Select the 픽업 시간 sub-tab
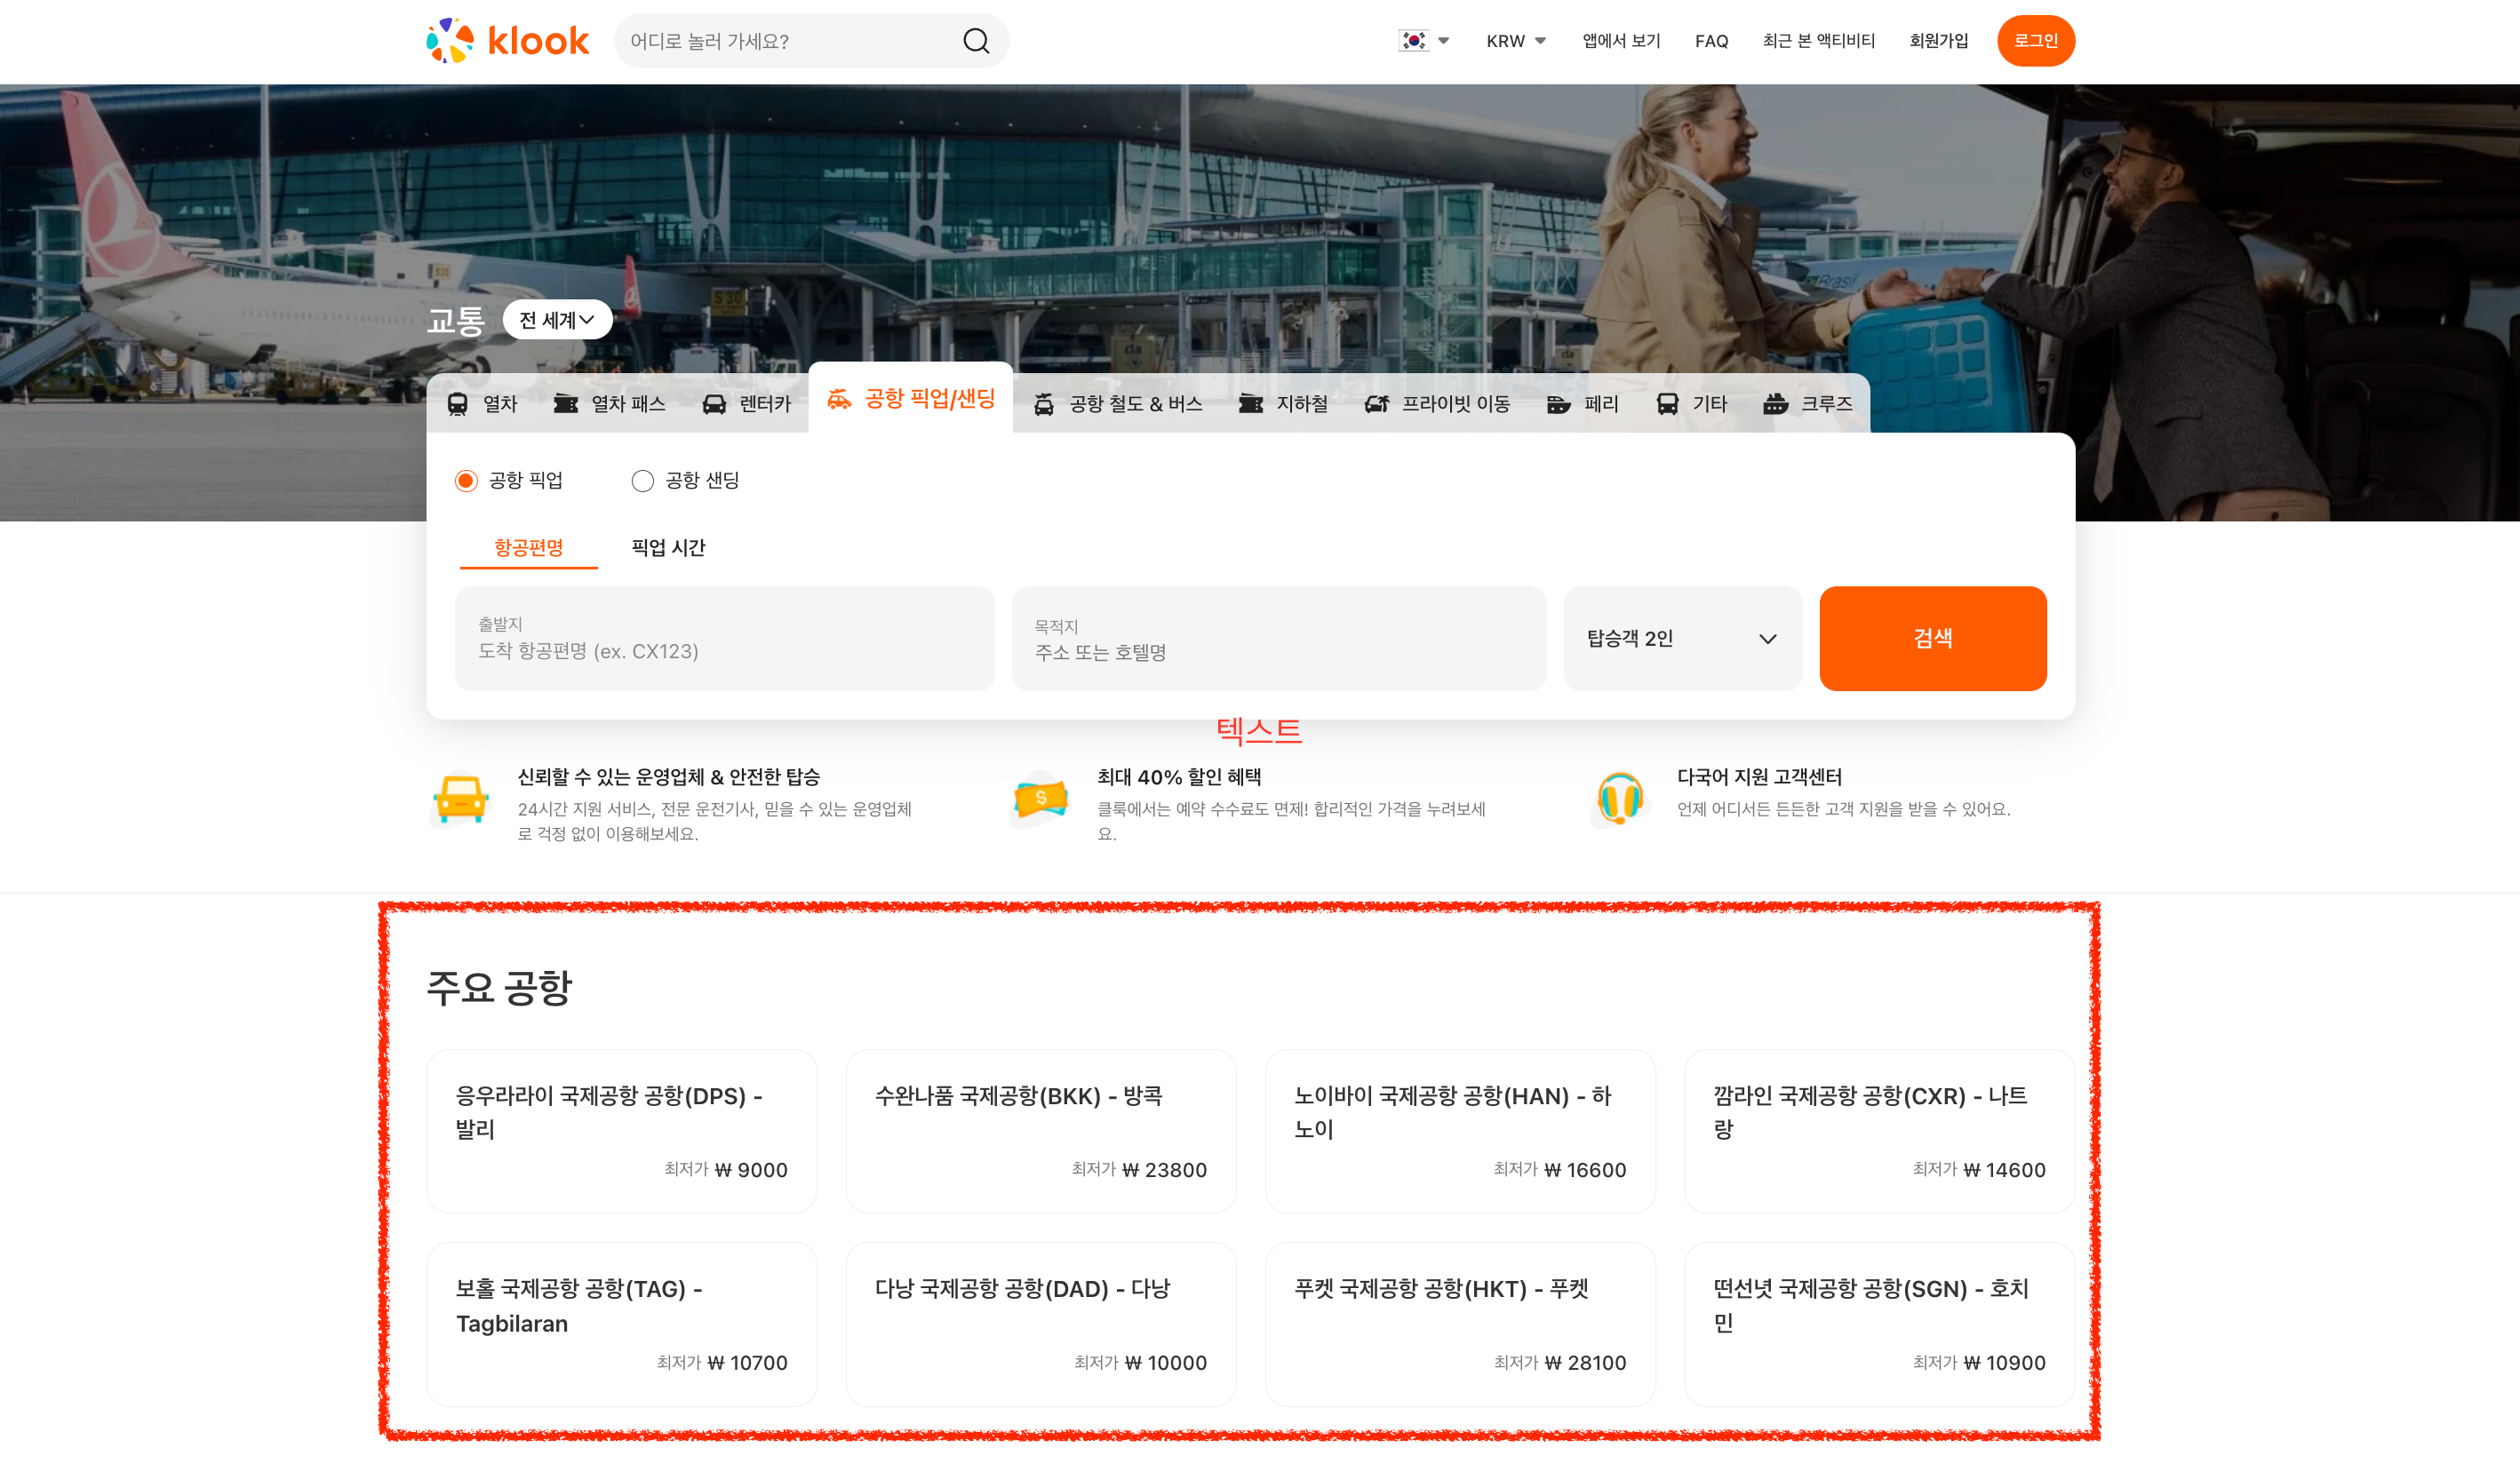This screenshot has width=2520, height=1464. point(669,548)
